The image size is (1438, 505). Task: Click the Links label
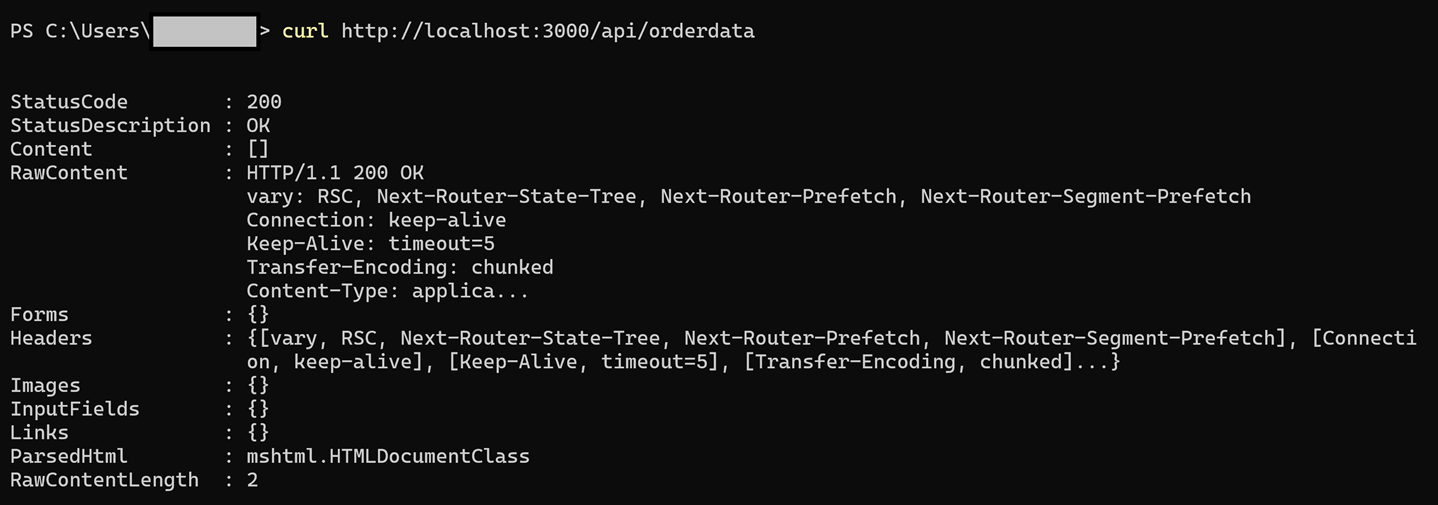click(40, 433)
